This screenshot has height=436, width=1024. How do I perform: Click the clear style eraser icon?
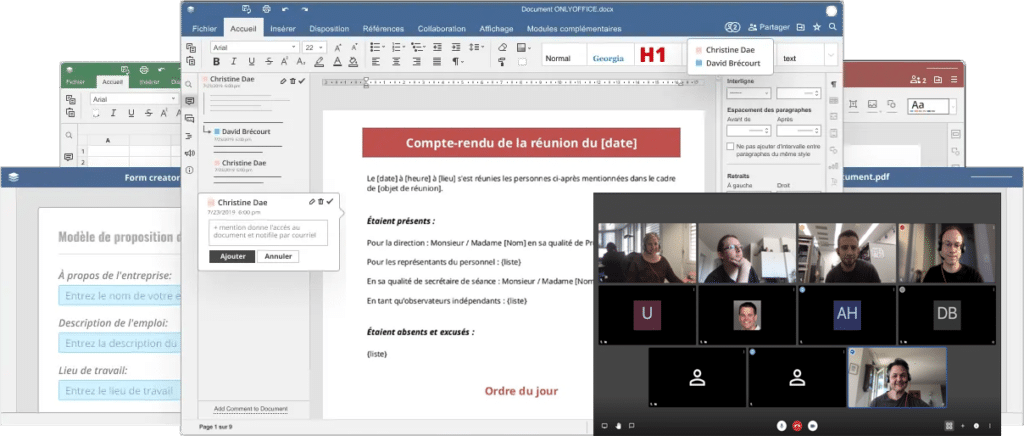click(502, 47)
